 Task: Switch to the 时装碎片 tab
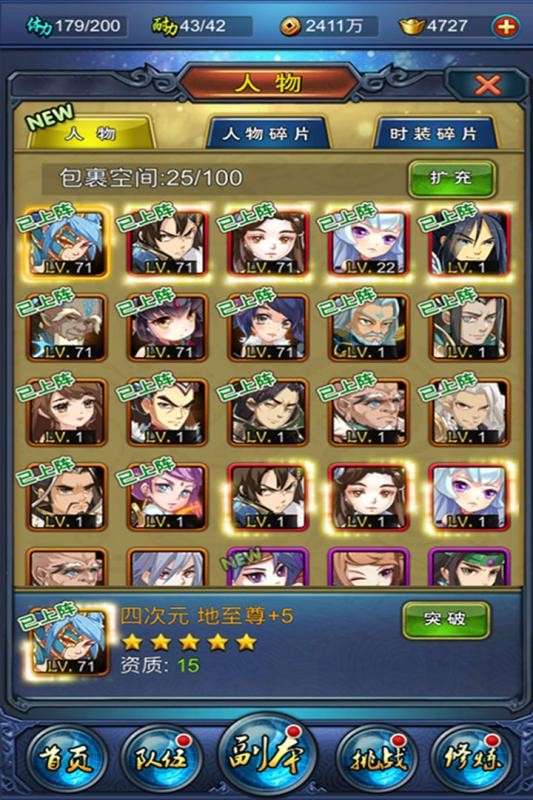tap(434, 134)
